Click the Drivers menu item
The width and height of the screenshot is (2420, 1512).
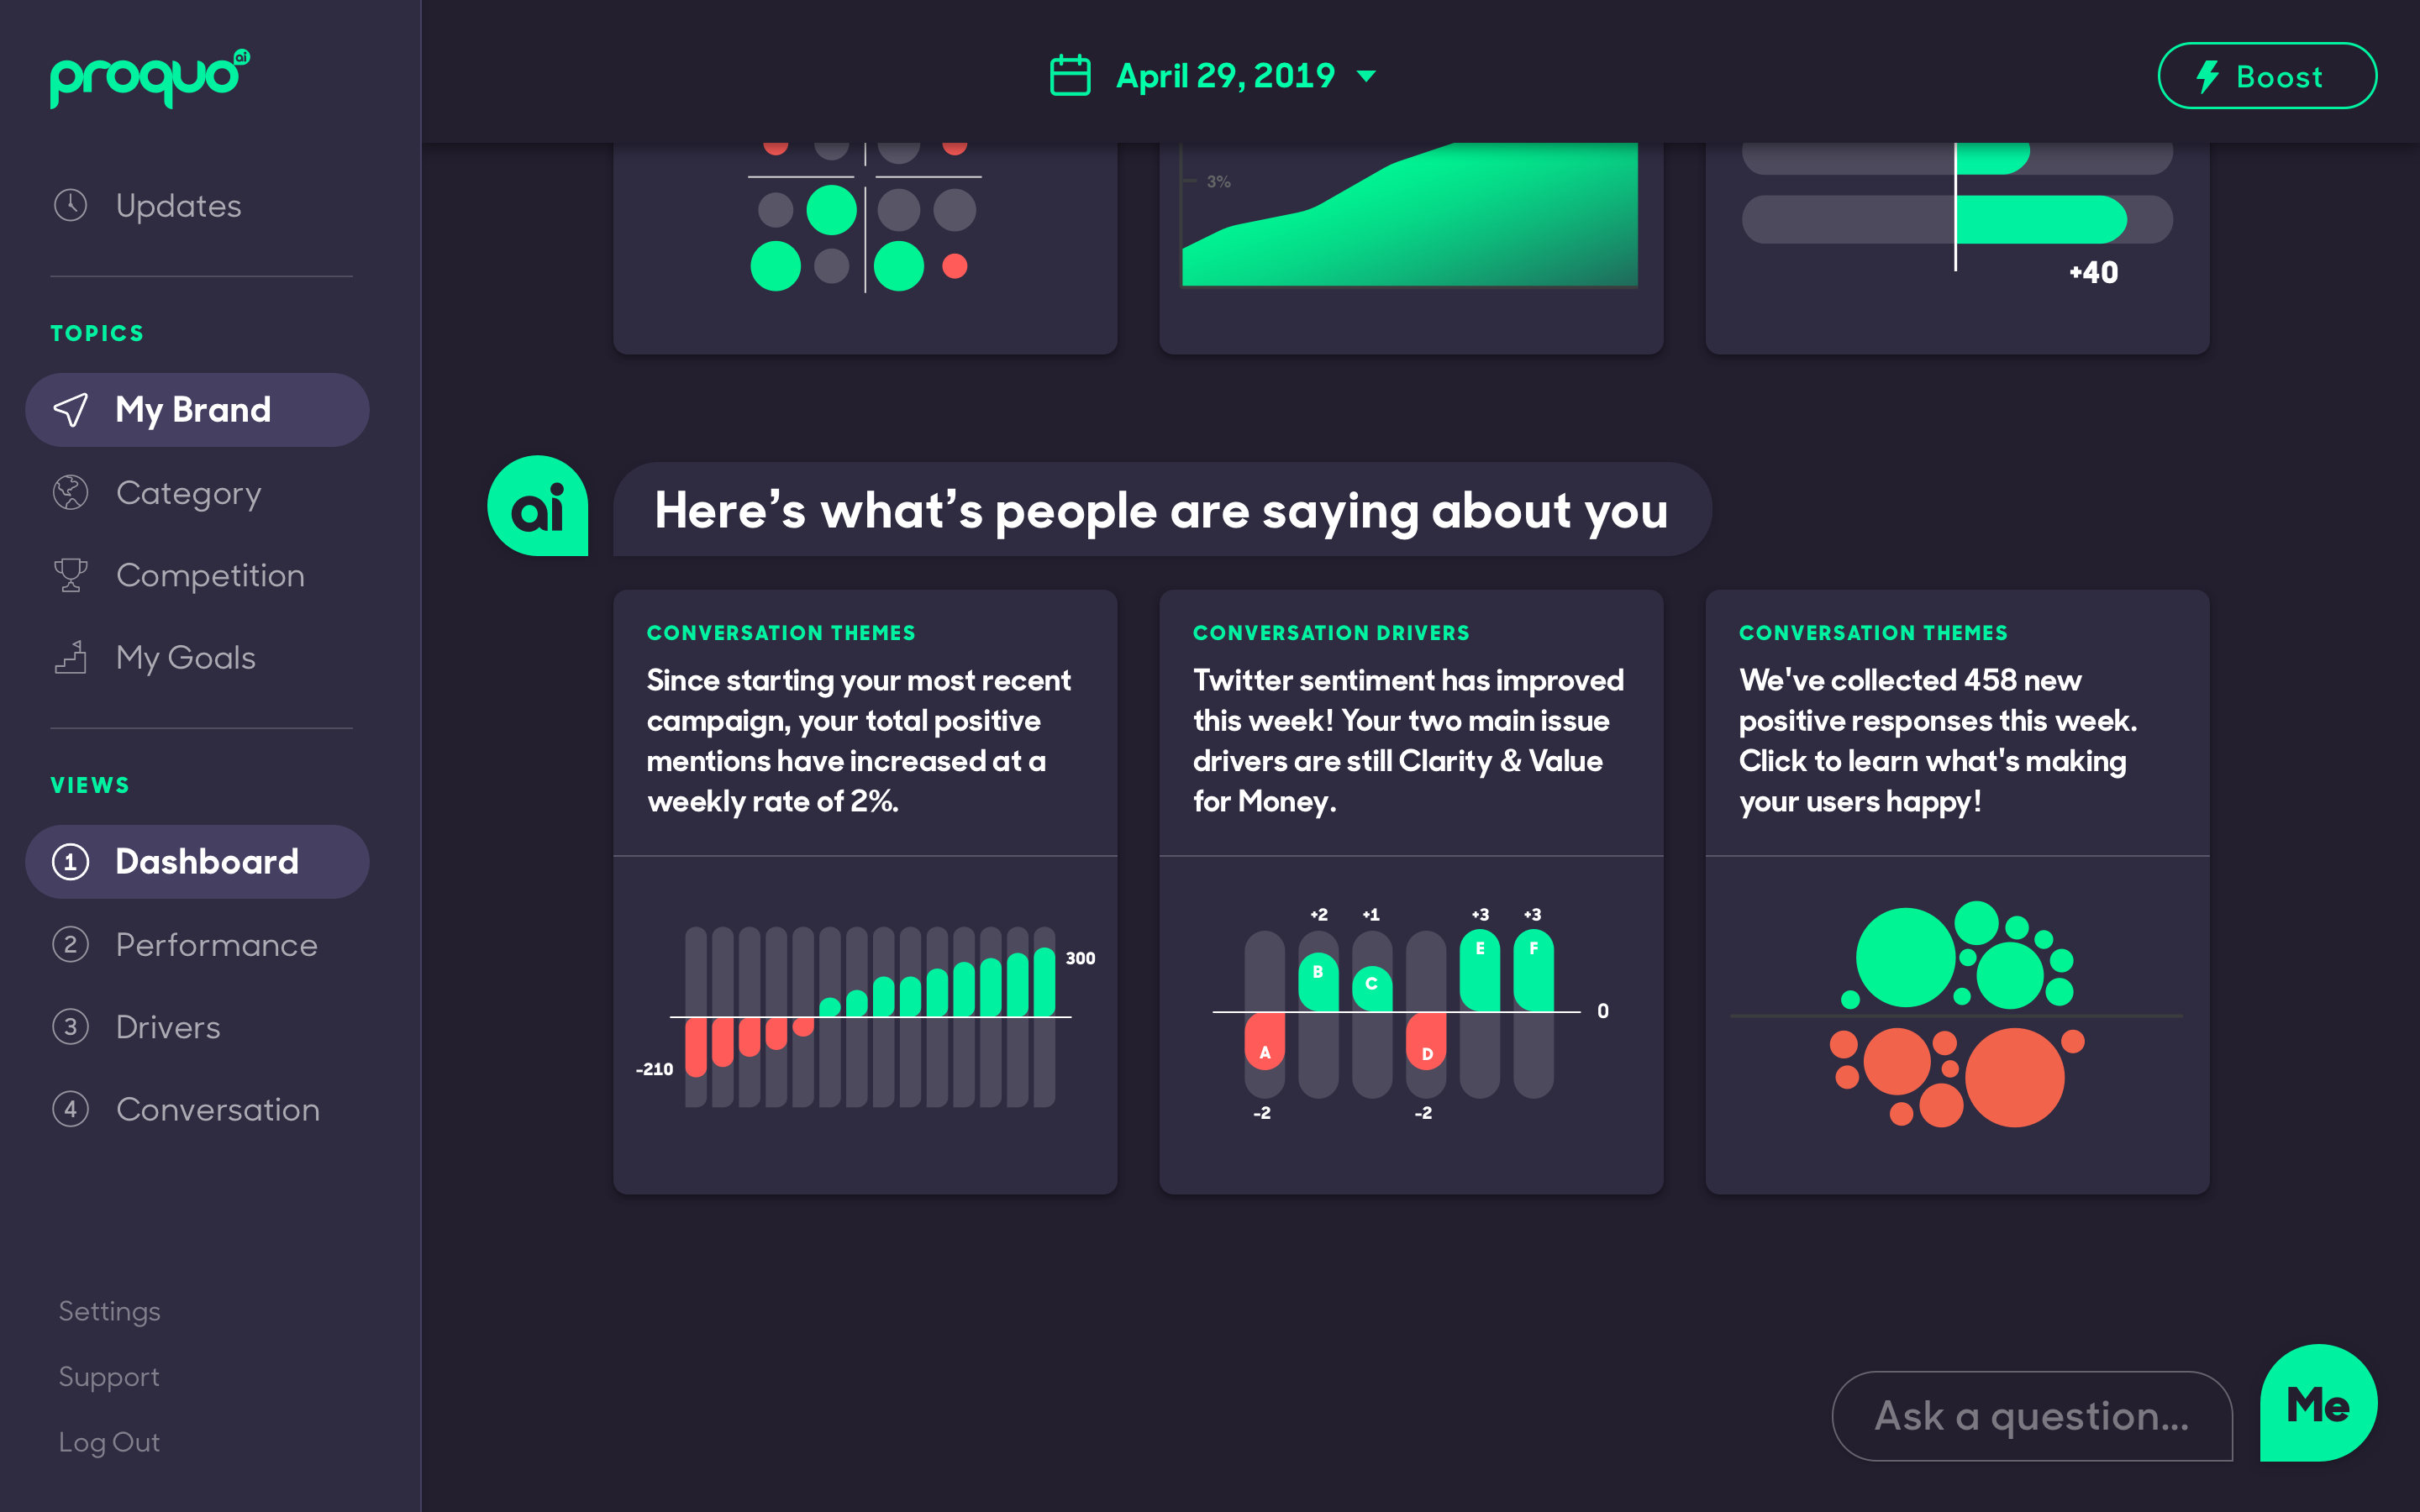[x=169, y=1026]
